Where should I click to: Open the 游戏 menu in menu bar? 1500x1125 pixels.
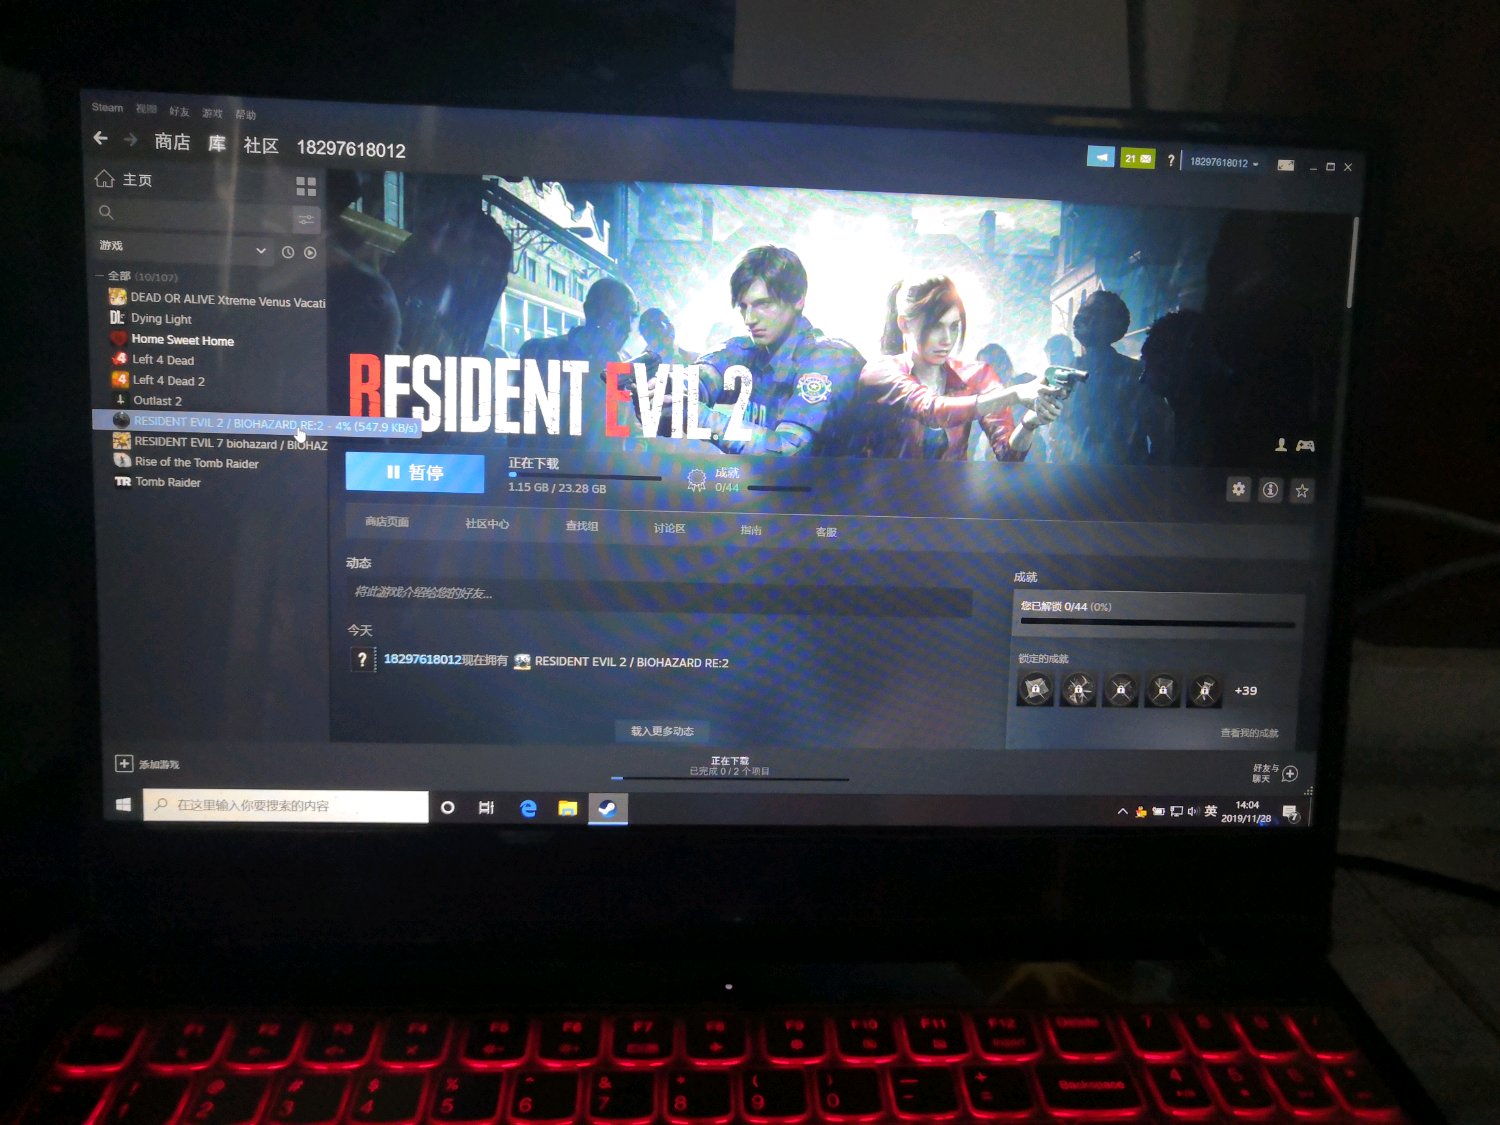212,113
